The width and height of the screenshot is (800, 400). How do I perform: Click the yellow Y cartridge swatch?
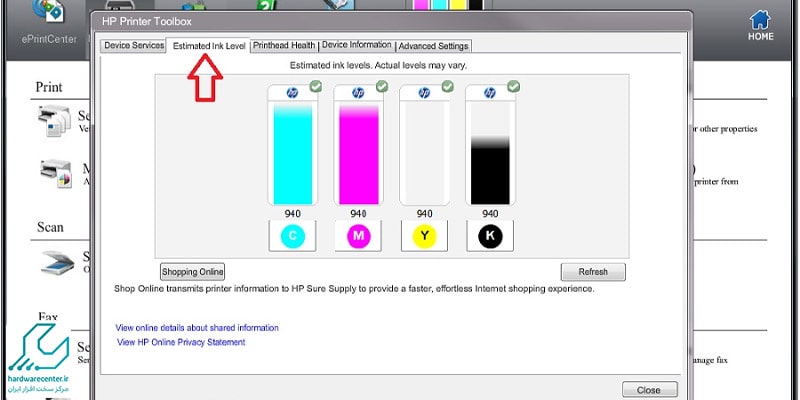coord(424,236)
